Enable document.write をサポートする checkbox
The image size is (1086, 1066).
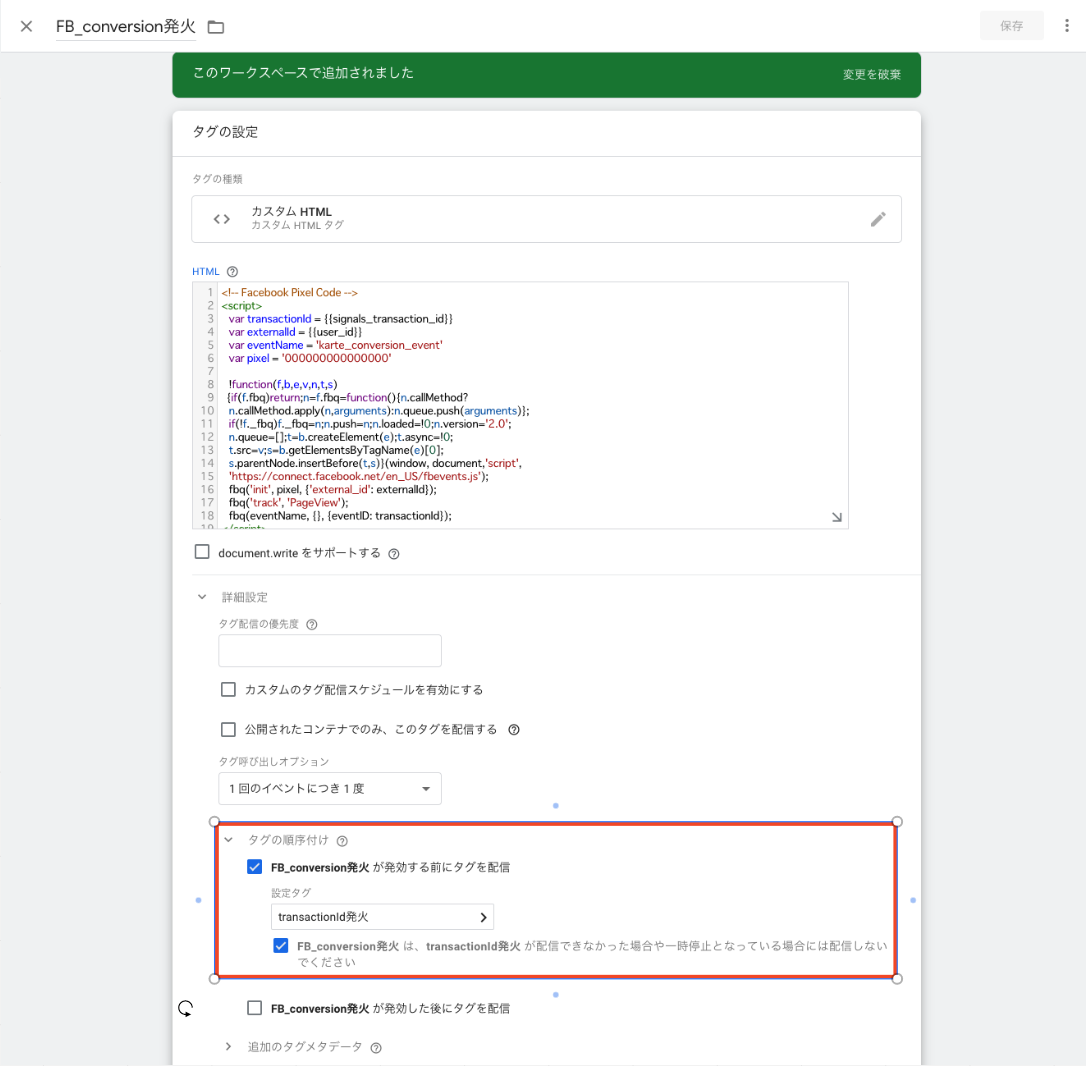coord(202,552)
